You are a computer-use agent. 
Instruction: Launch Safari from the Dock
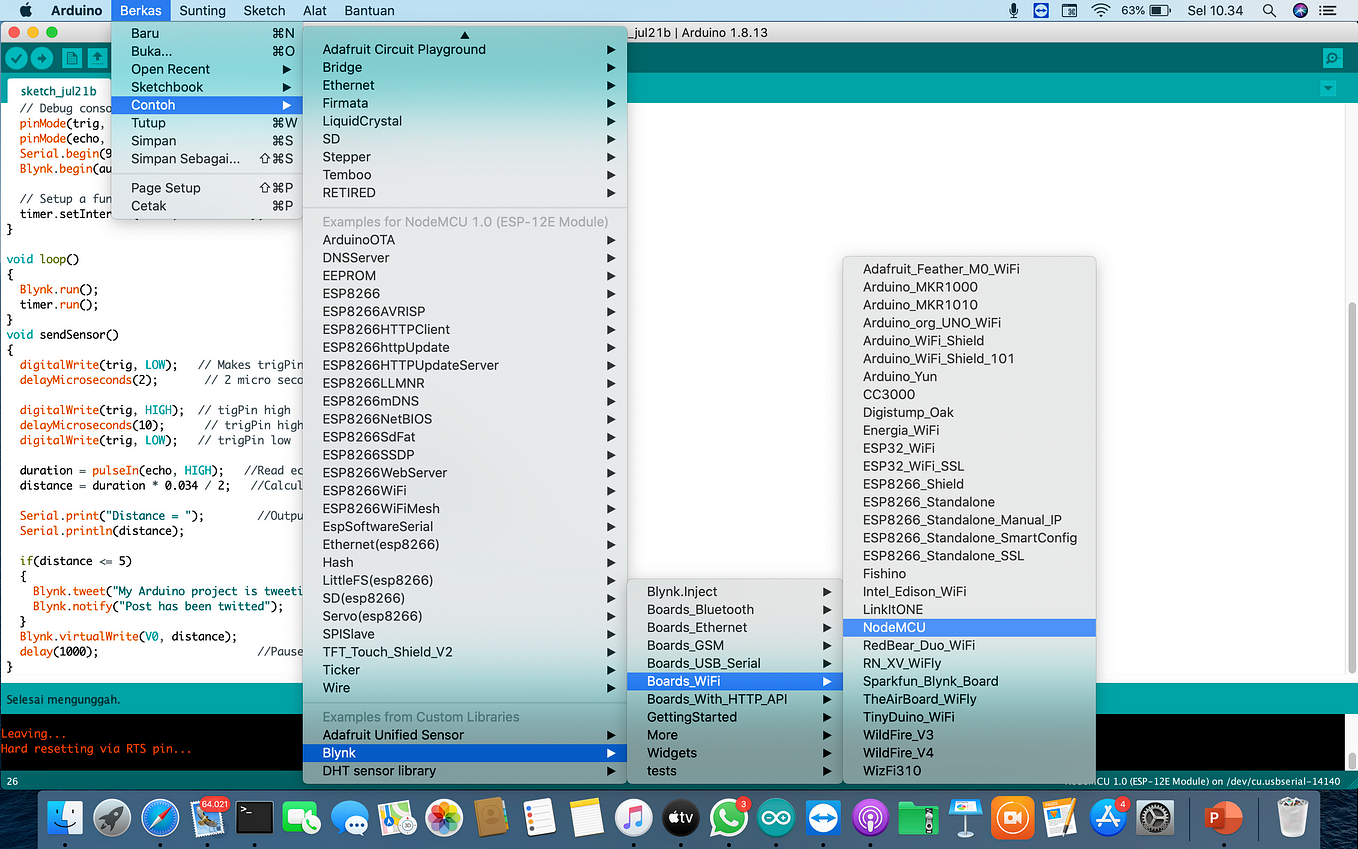[x=160, y=818]
